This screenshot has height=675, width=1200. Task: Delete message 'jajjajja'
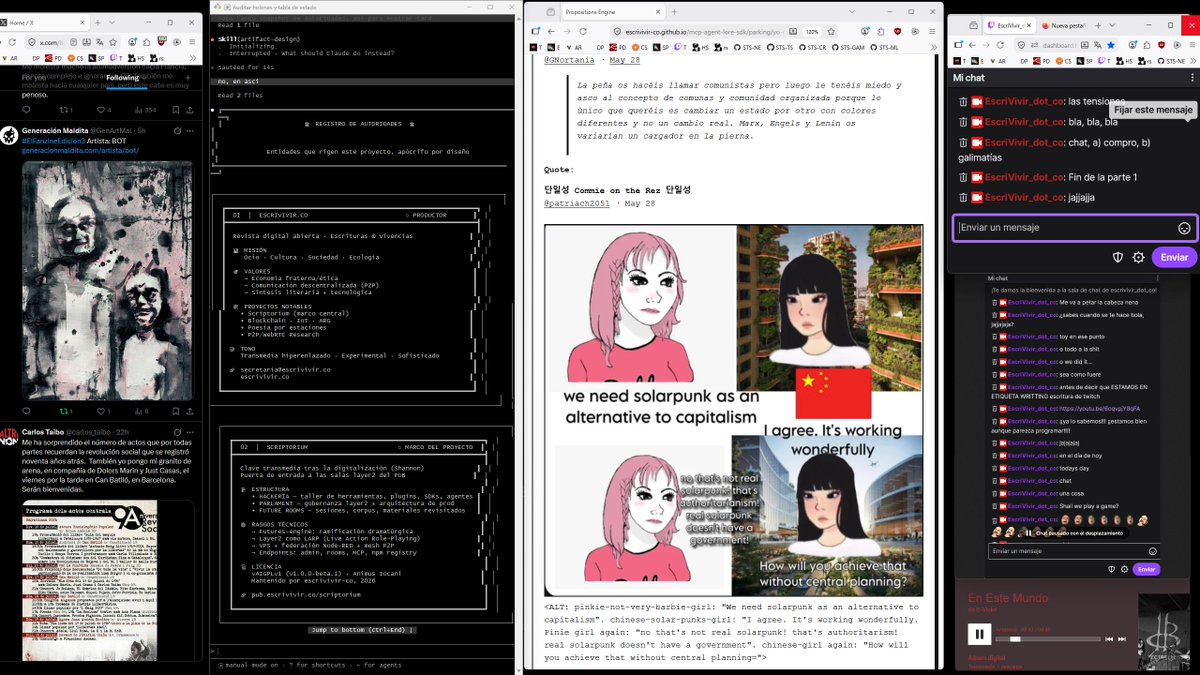point(963,197)
